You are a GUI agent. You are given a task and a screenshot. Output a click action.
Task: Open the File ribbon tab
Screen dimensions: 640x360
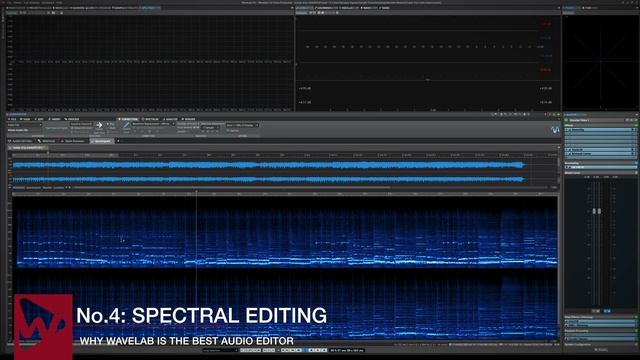click(13, 119)
